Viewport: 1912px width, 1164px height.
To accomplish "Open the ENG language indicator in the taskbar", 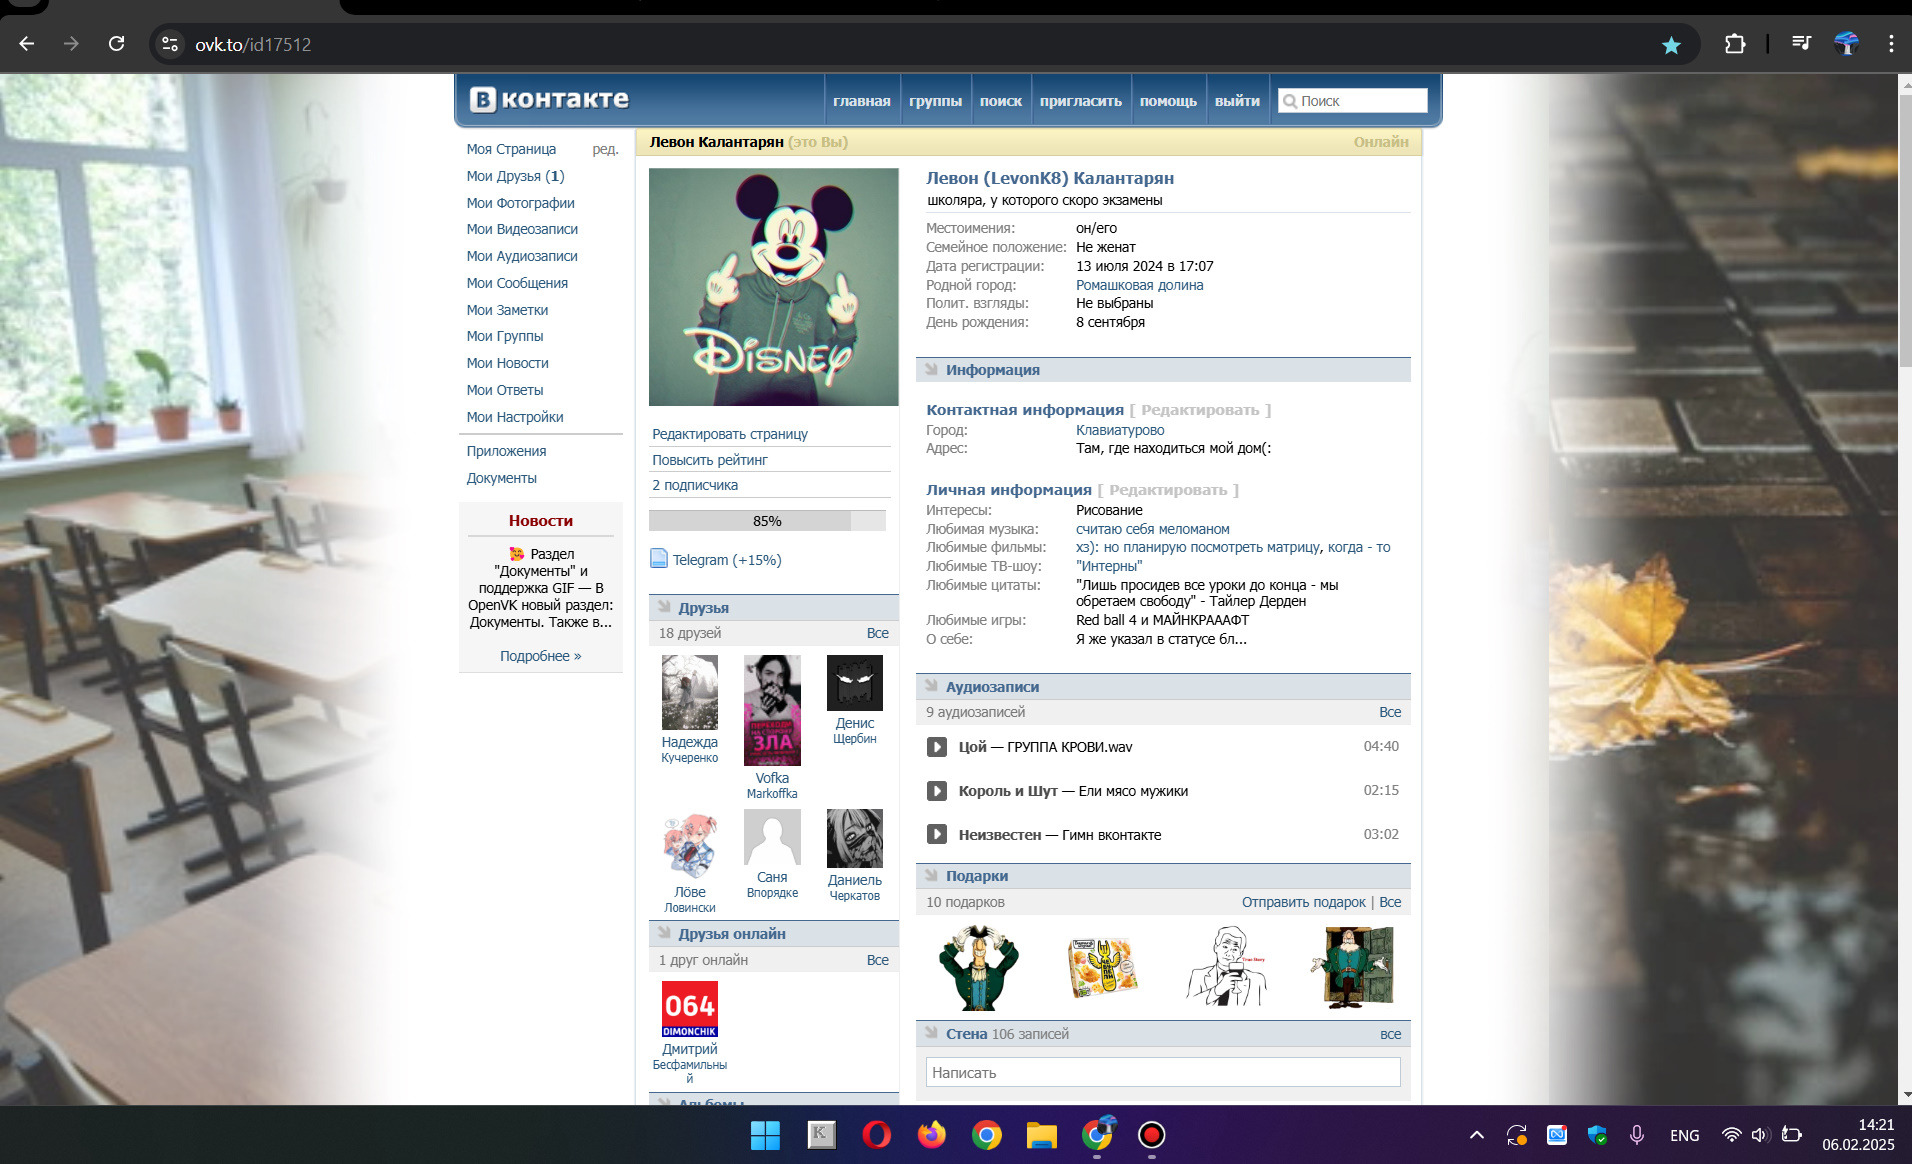I will 1684,1135.
